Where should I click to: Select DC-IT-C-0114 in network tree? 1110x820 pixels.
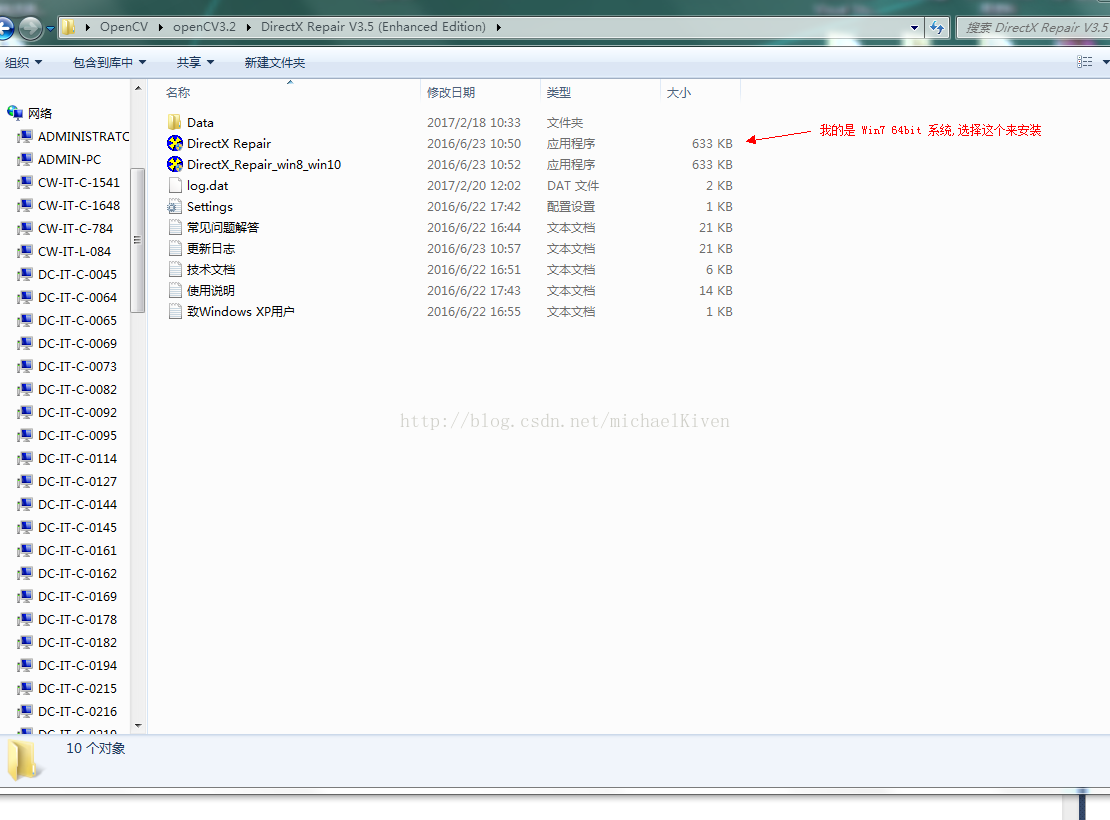(77, 458)
